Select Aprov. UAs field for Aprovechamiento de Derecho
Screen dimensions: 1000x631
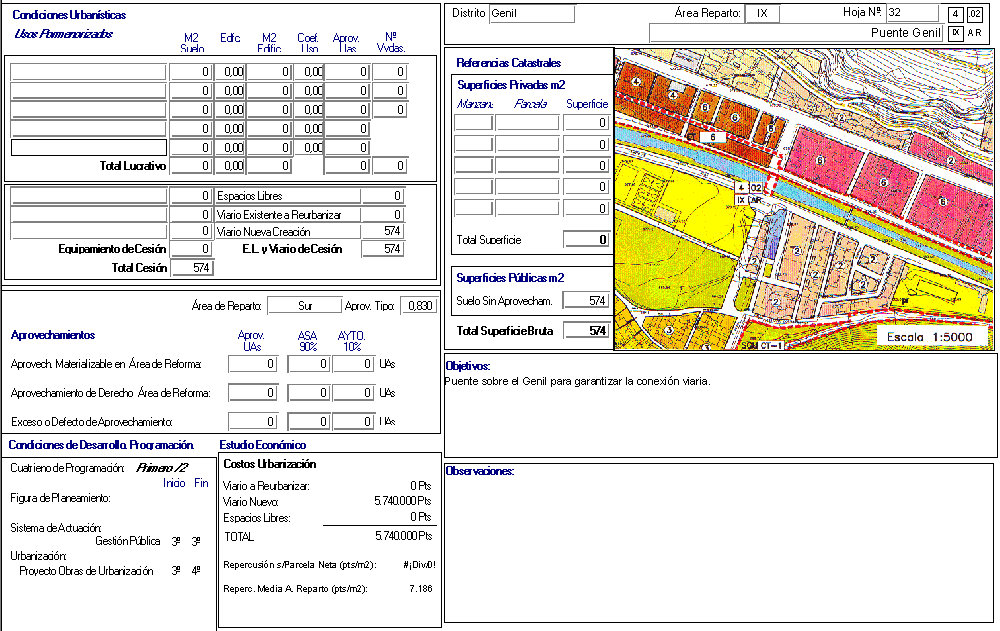point(253,392)
